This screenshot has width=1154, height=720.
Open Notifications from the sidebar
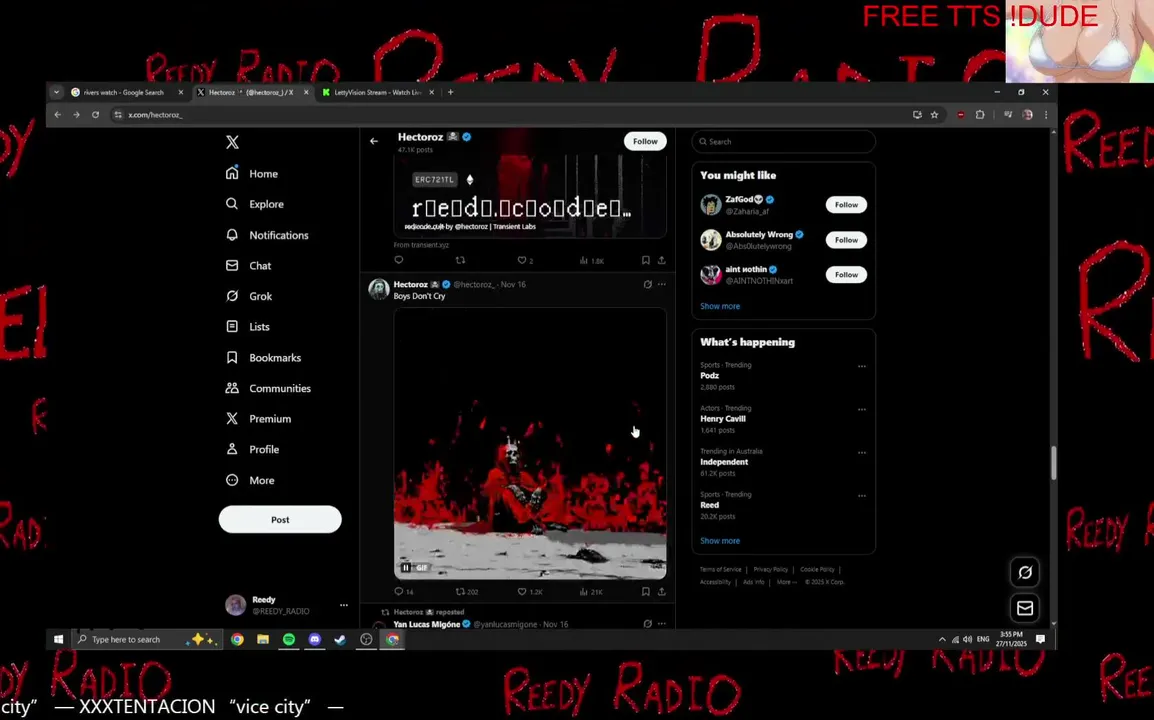pos(267,235)
